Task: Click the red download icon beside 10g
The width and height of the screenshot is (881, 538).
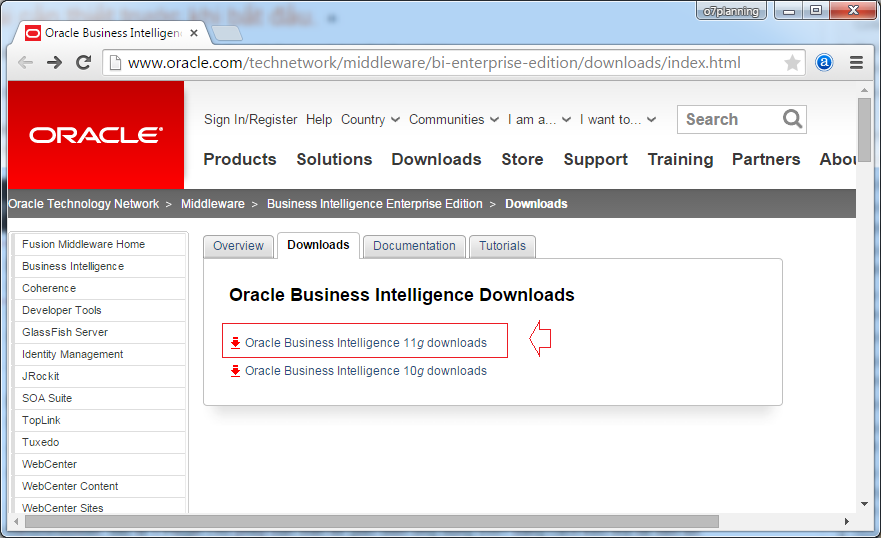Action: click(235, 371)
